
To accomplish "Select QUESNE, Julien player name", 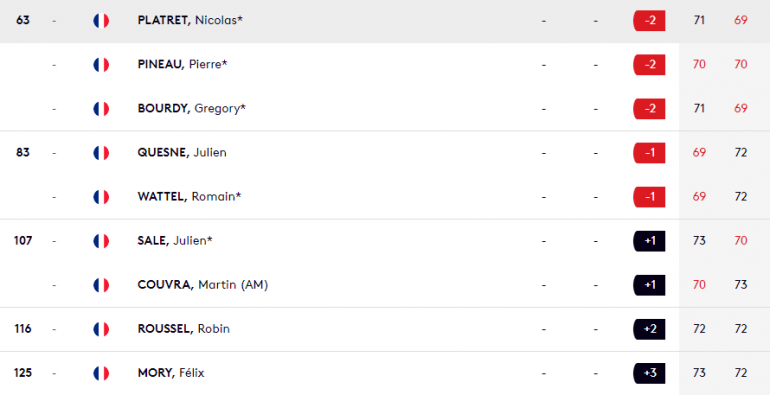I will coord(182,153).
